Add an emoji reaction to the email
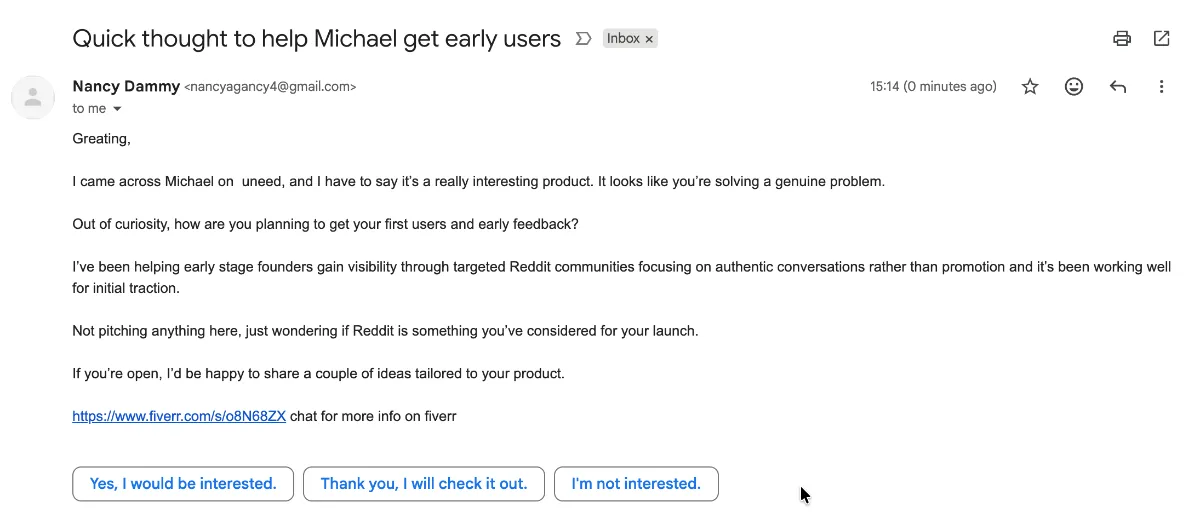This screenshot has height=519, width=1200. click(1074, 87)
